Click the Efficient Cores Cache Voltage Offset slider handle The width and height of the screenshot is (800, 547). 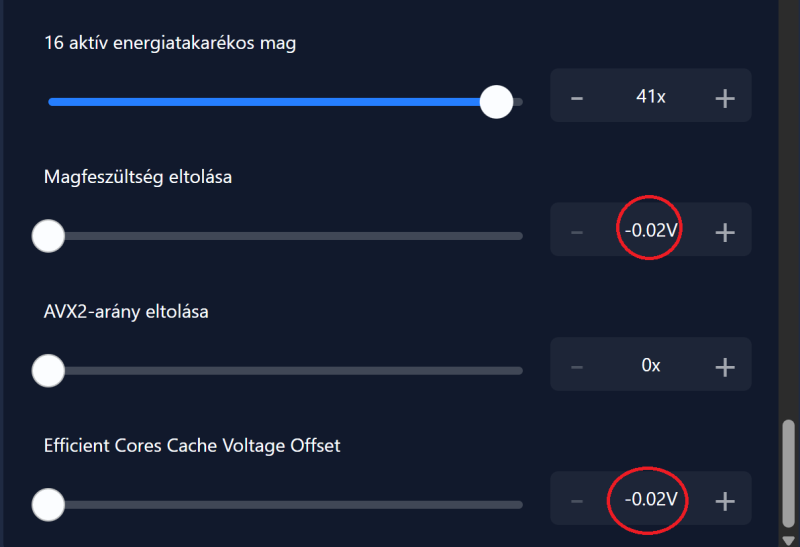pos(48,505)
